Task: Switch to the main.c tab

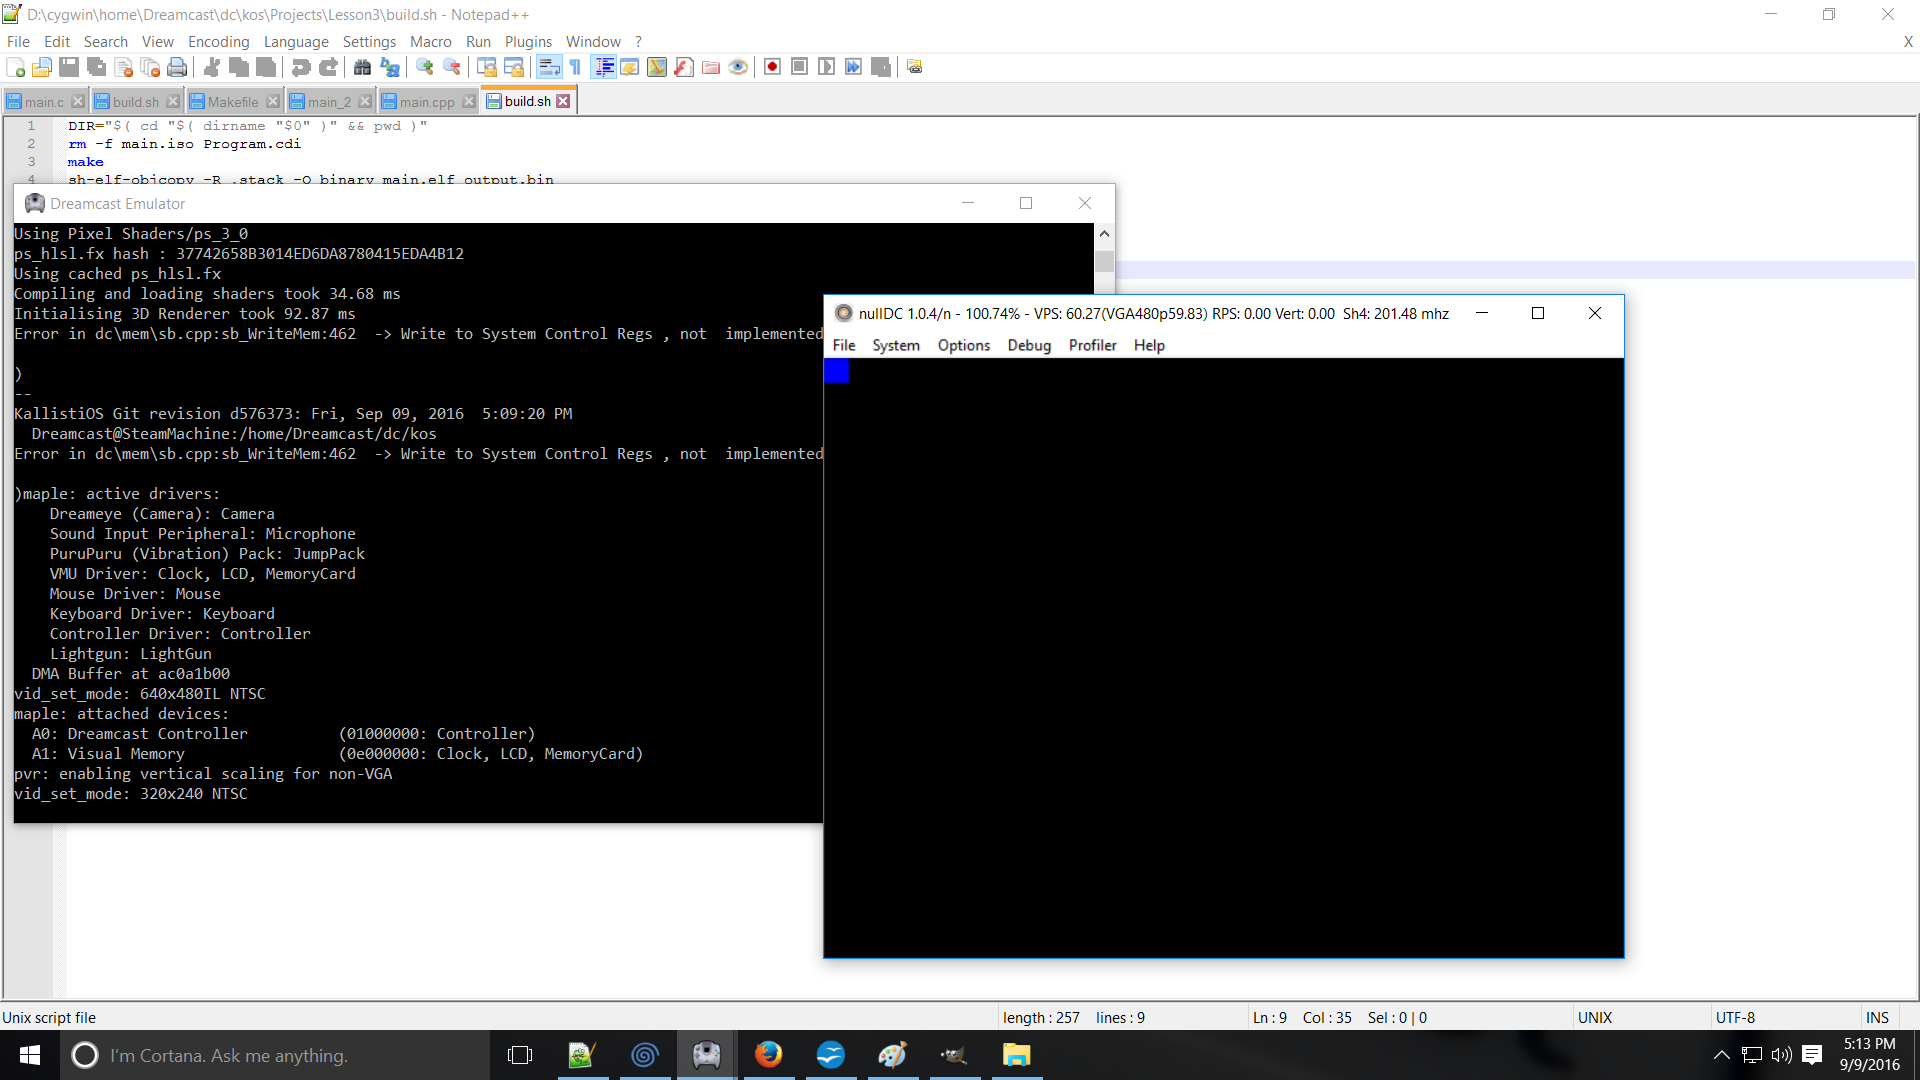Action: point(44,102)
